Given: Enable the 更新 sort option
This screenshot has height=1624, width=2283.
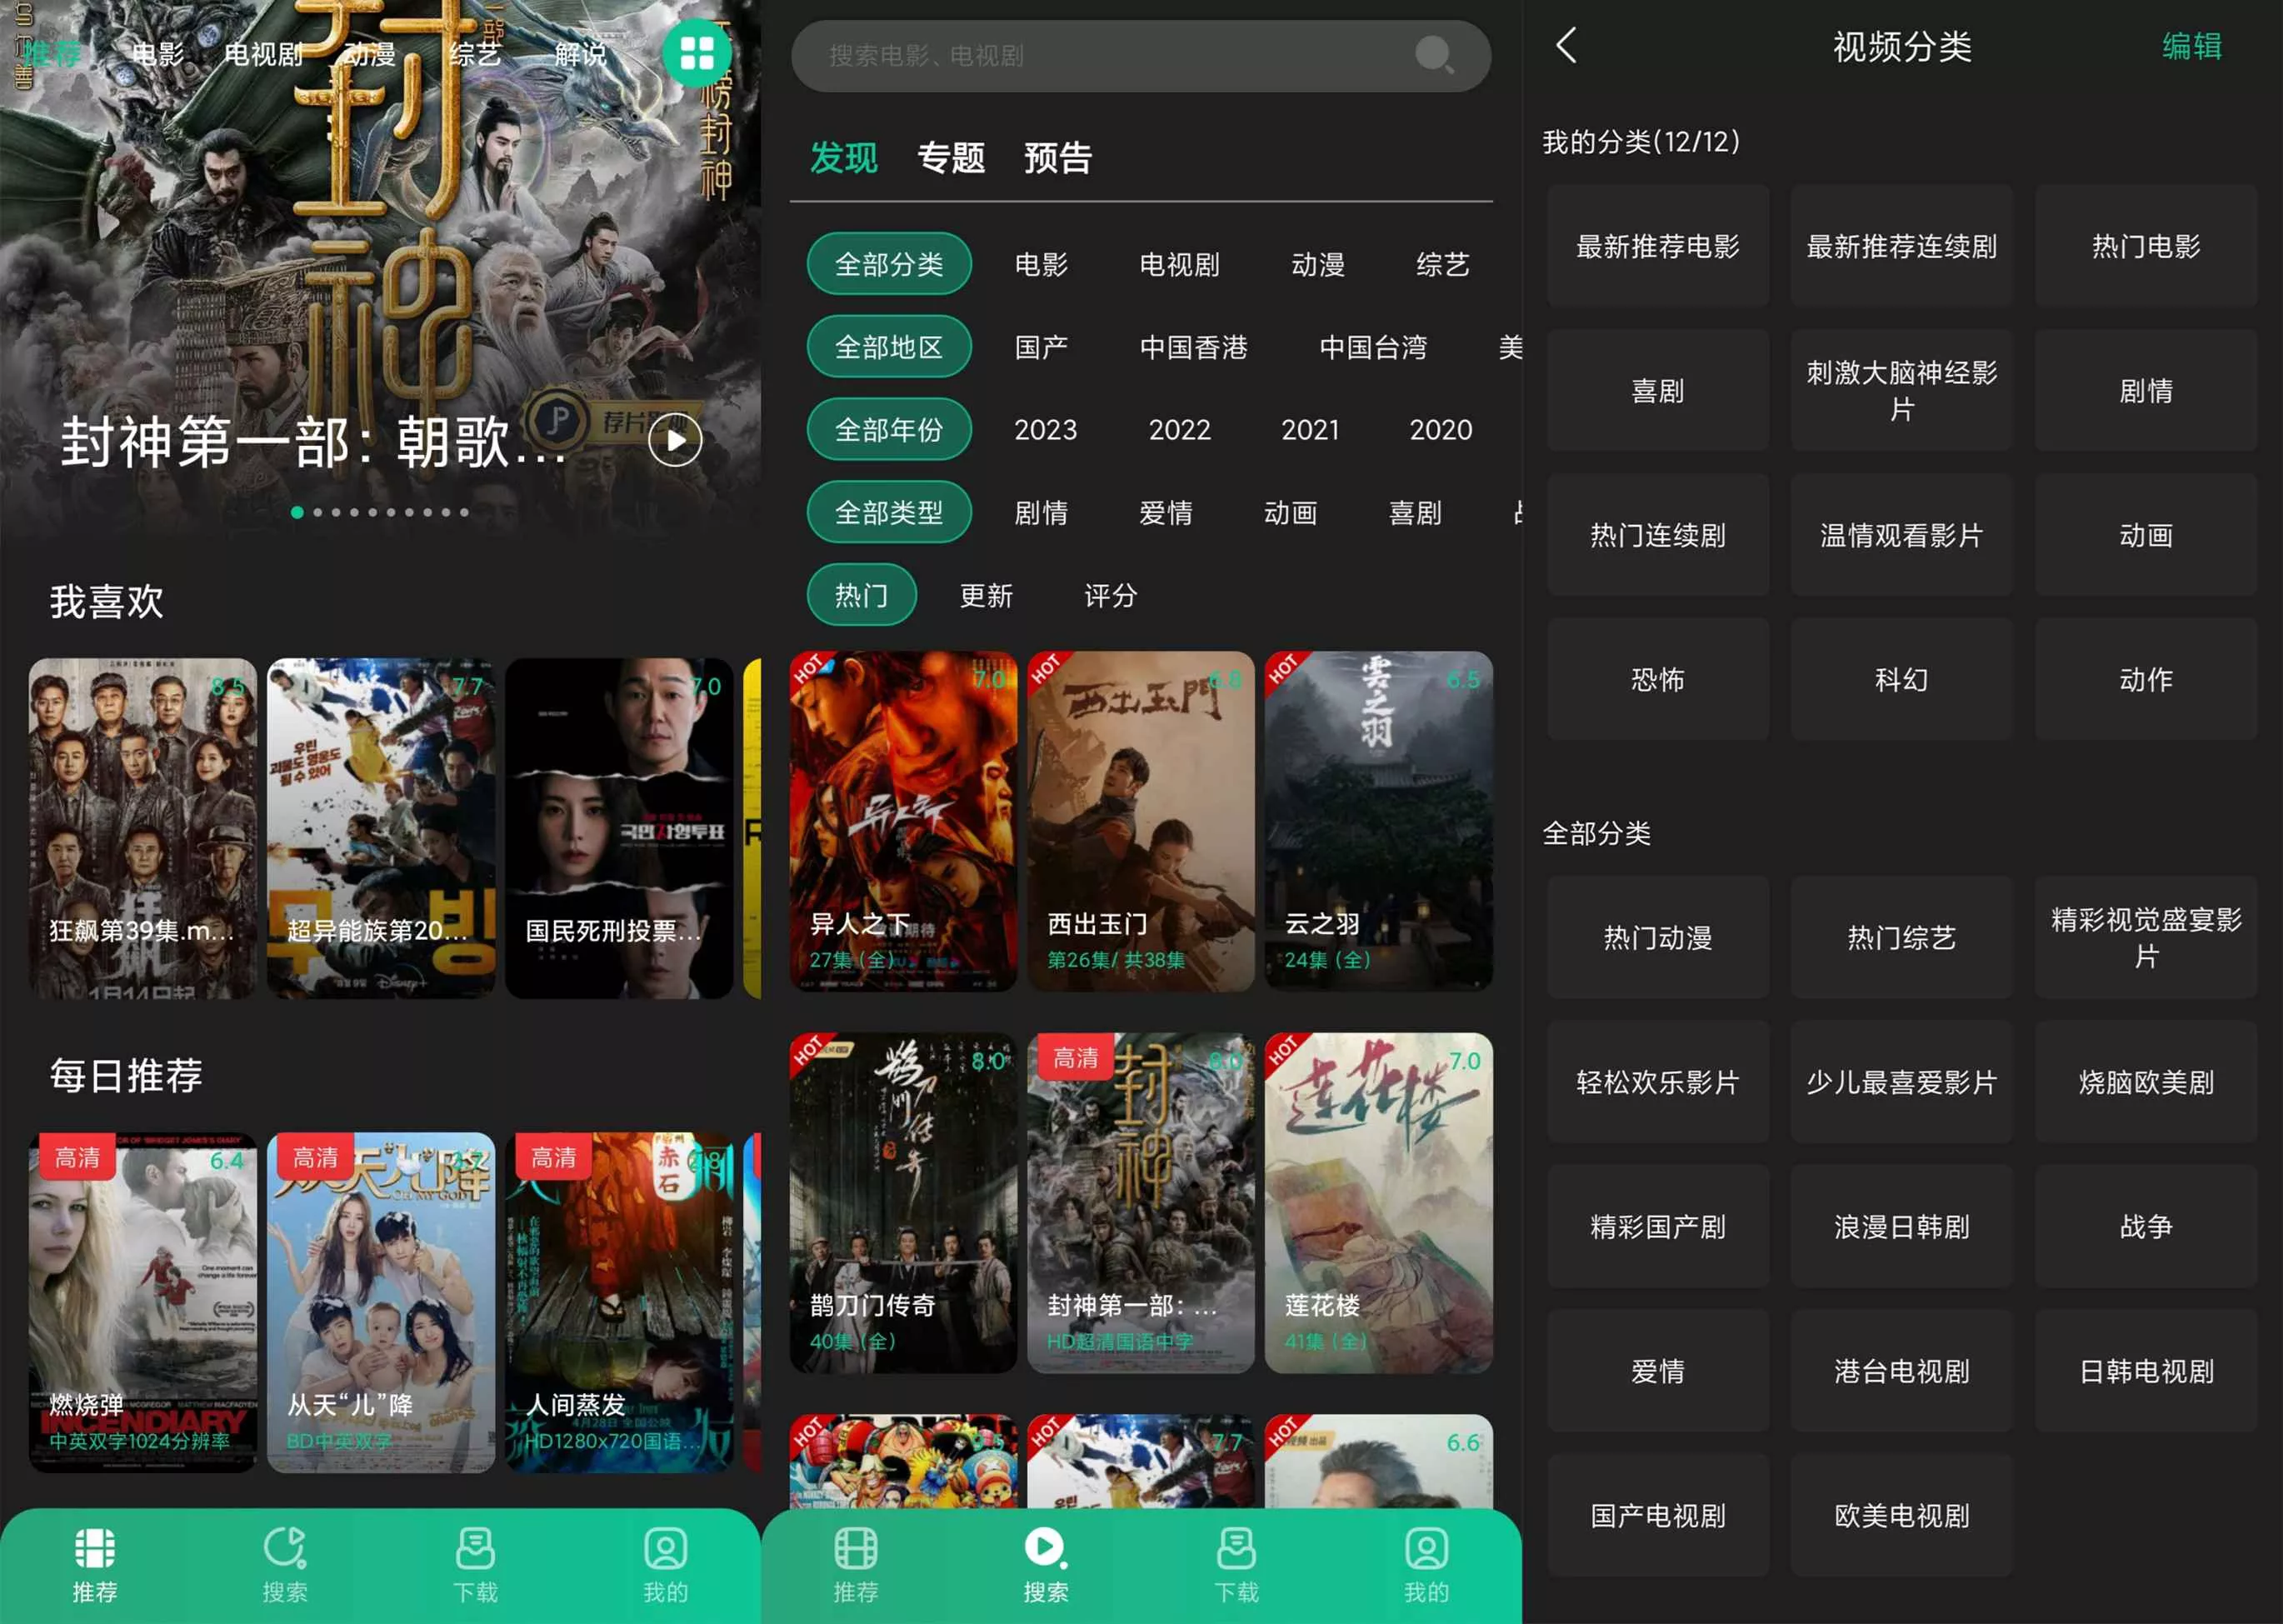Looking at the screenshot, I should (x=986, y=596).
